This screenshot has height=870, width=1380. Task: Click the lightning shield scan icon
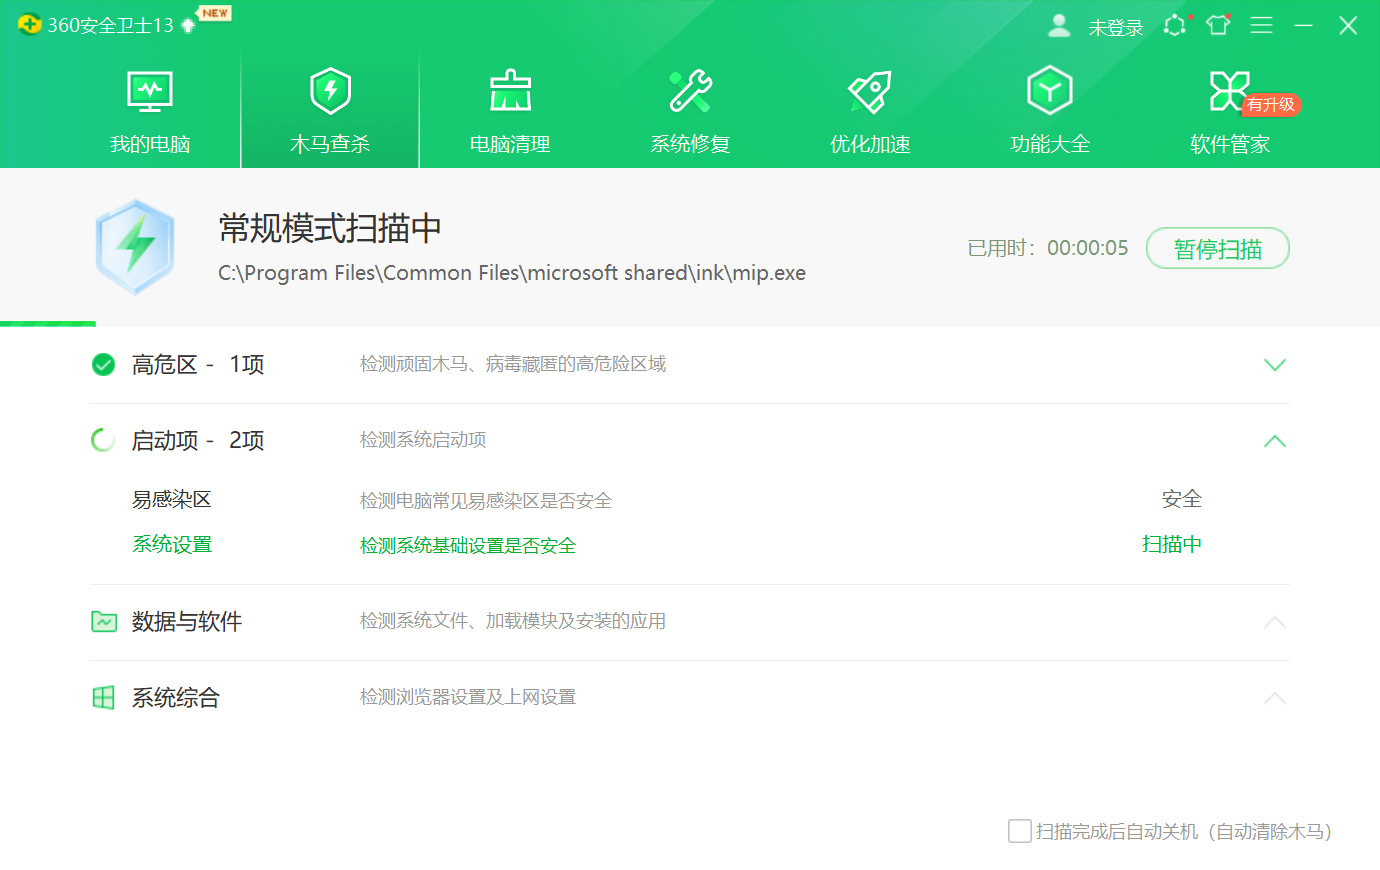[135, 247]
